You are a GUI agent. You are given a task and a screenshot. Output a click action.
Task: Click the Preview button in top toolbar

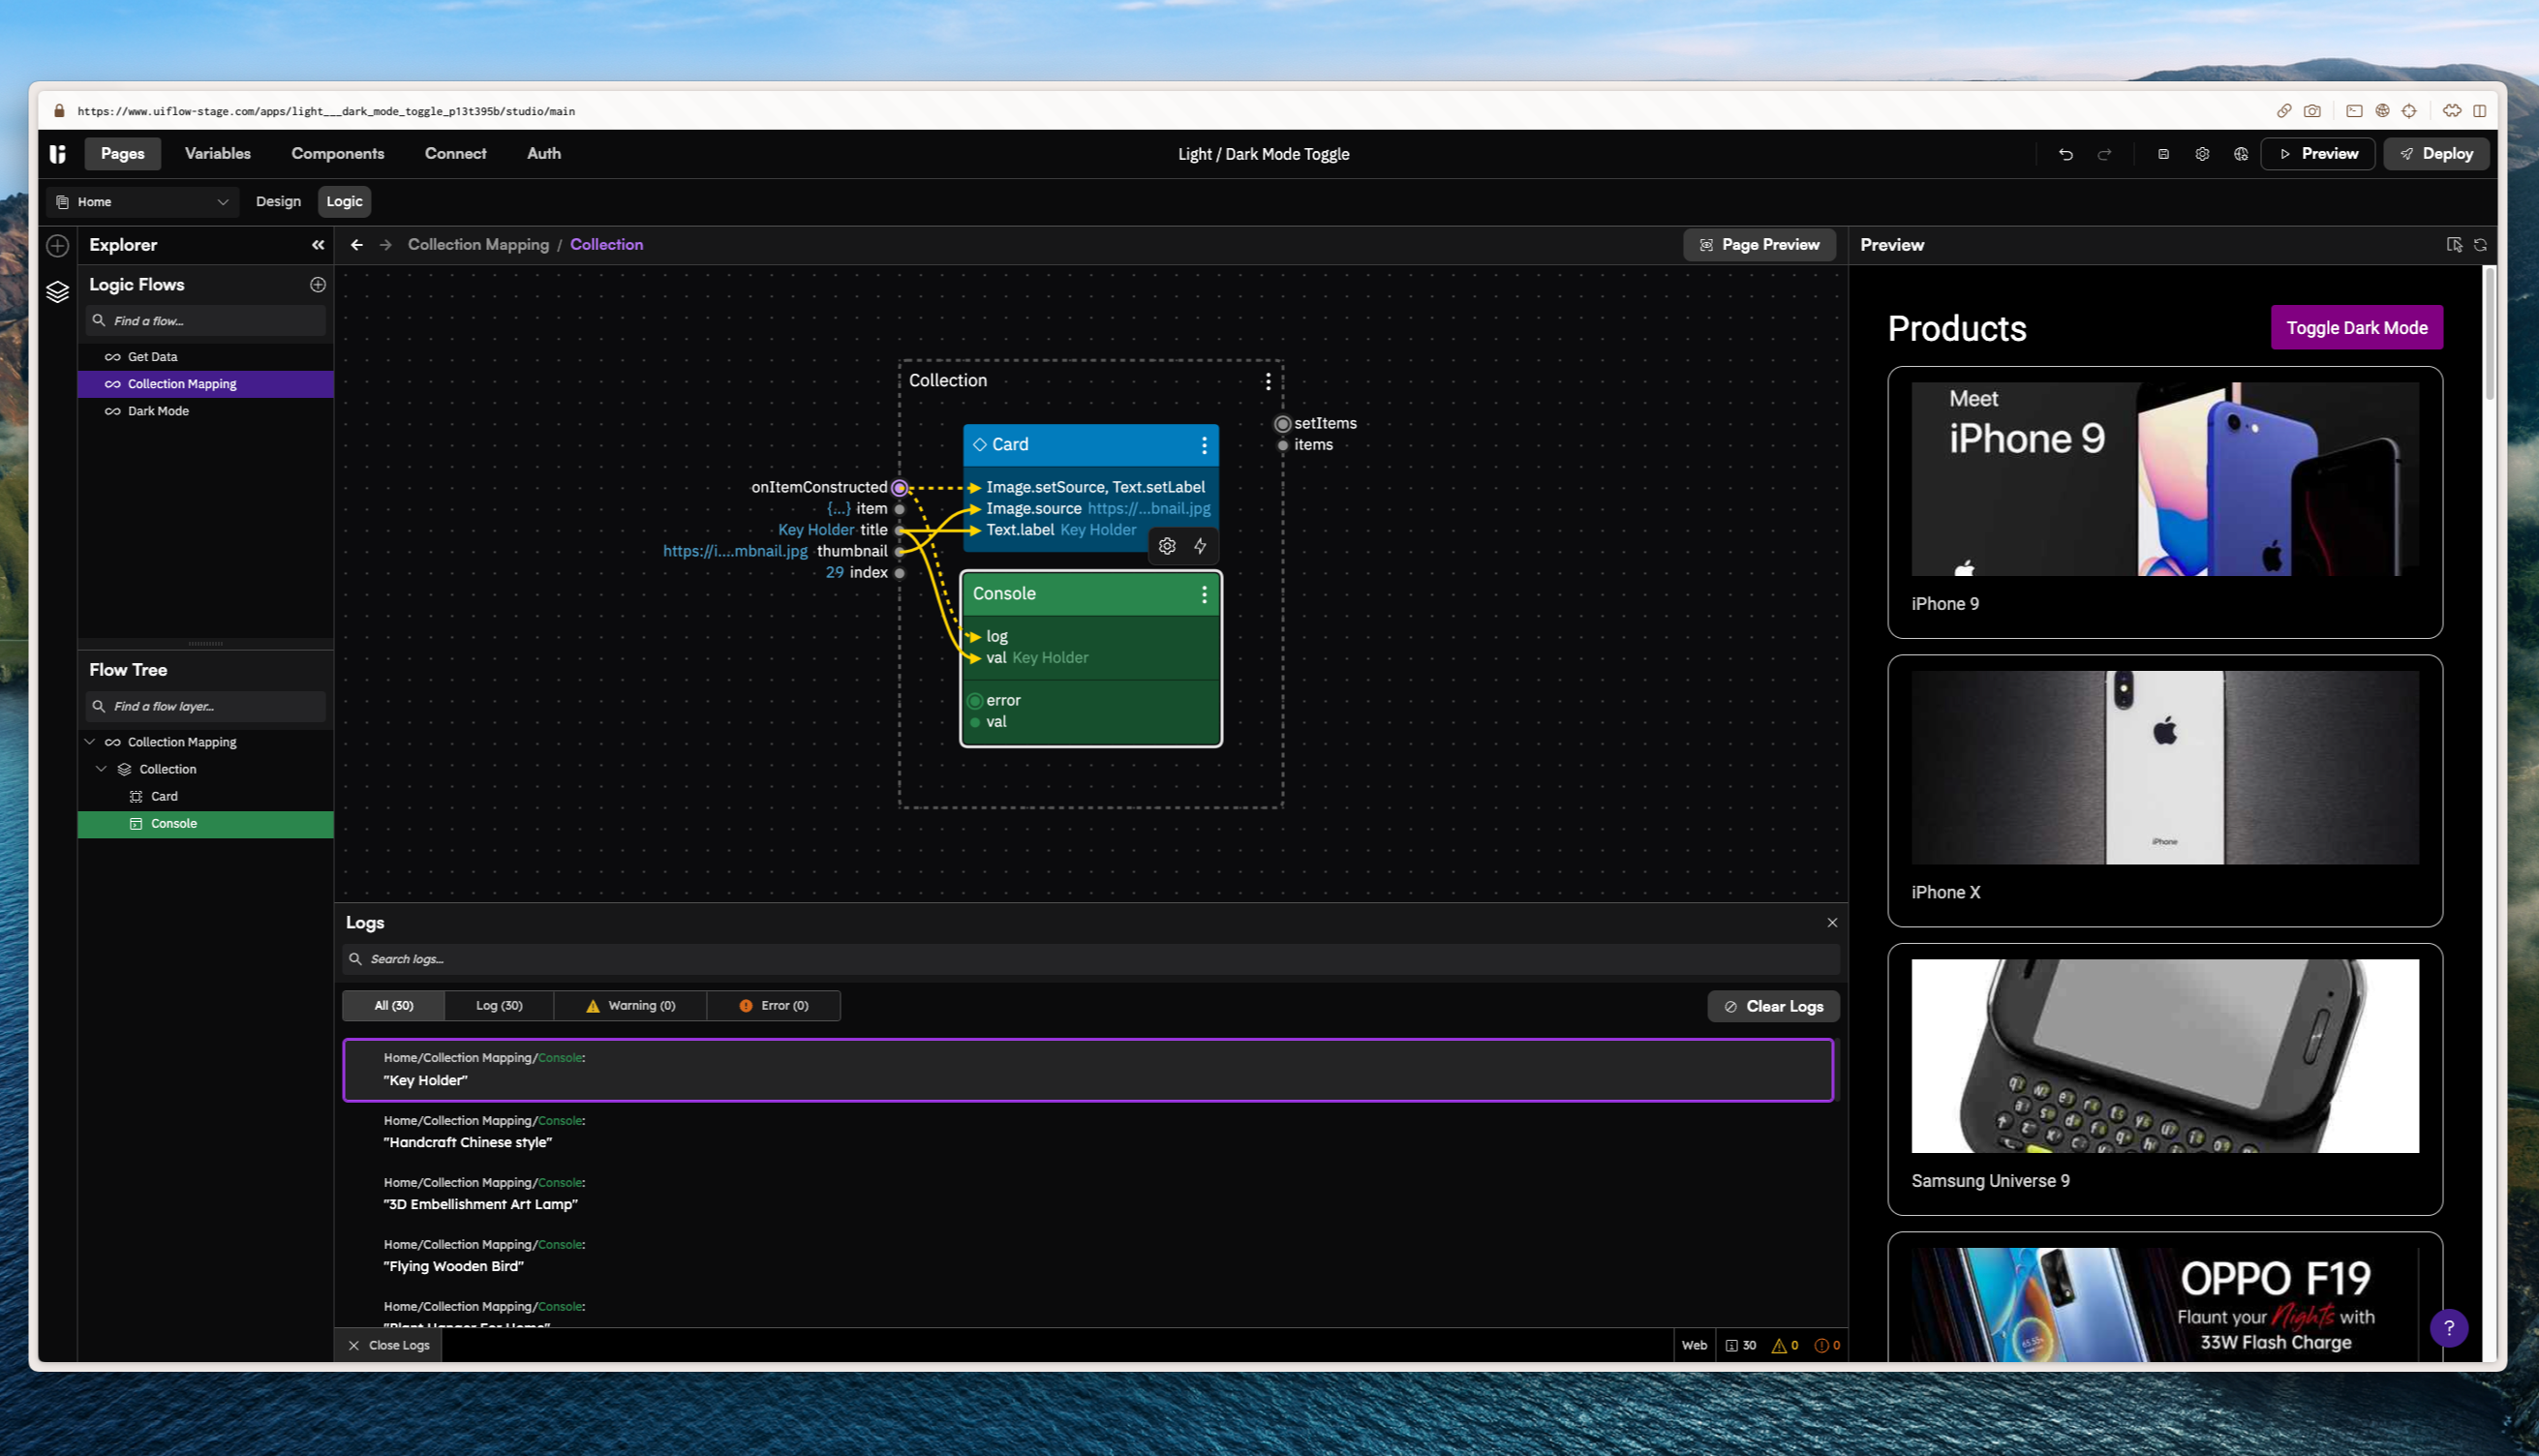(x=2318, y=154)
